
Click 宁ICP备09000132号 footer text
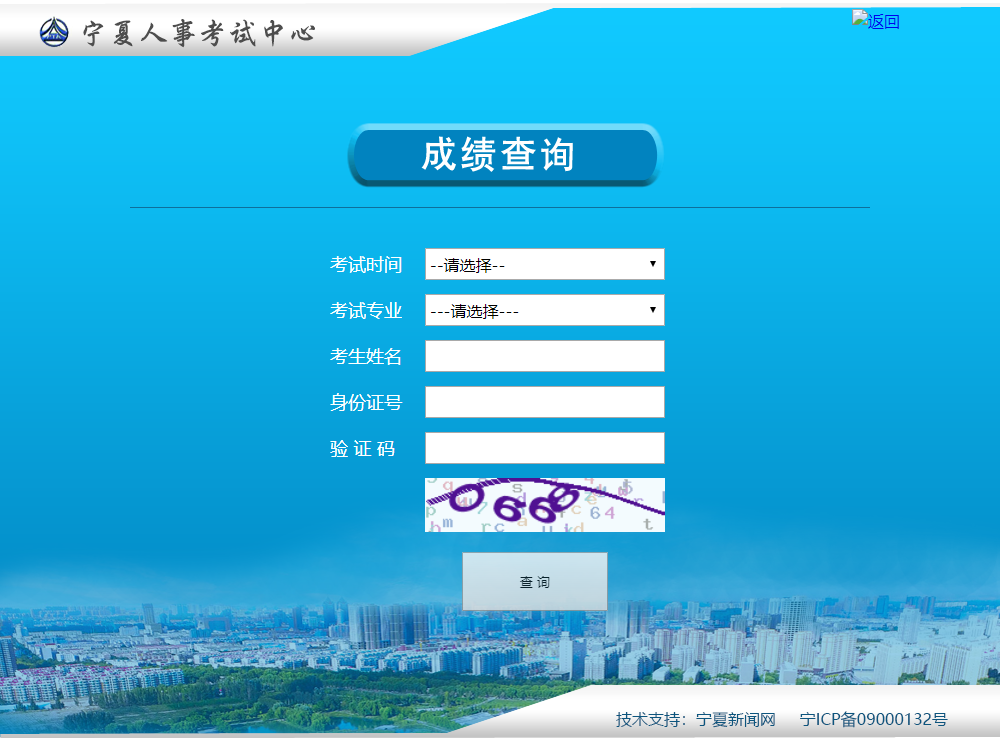tap(873, 719)
